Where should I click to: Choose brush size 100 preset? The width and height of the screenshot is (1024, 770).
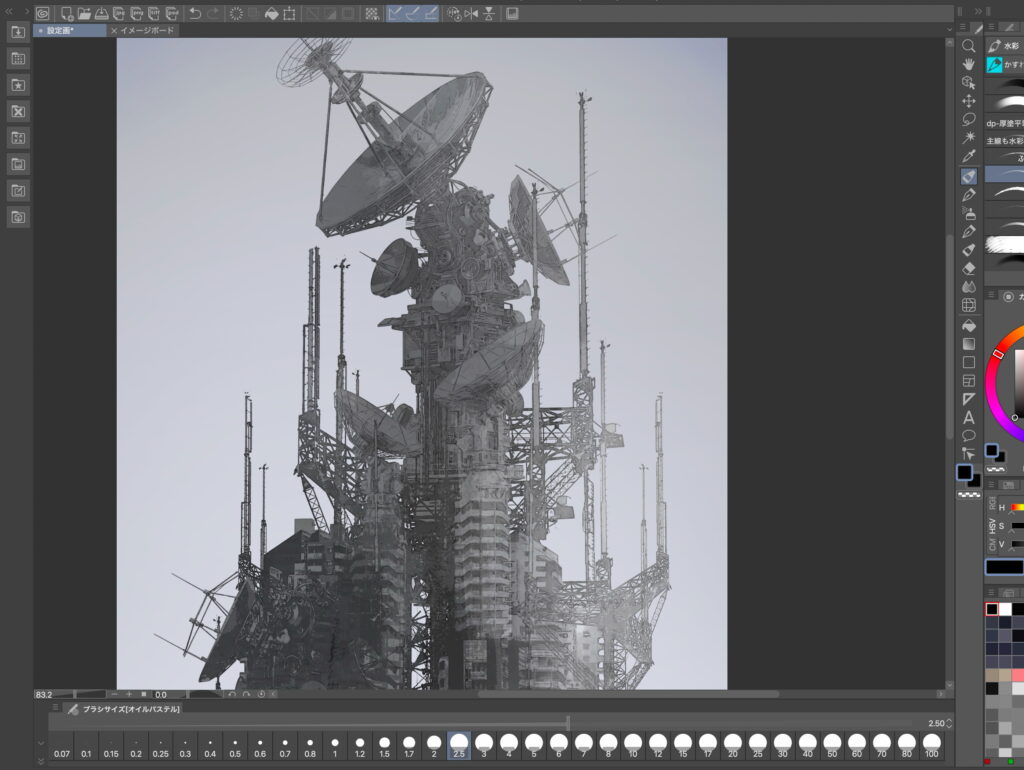pyautogui.click(x=932, y=746)
